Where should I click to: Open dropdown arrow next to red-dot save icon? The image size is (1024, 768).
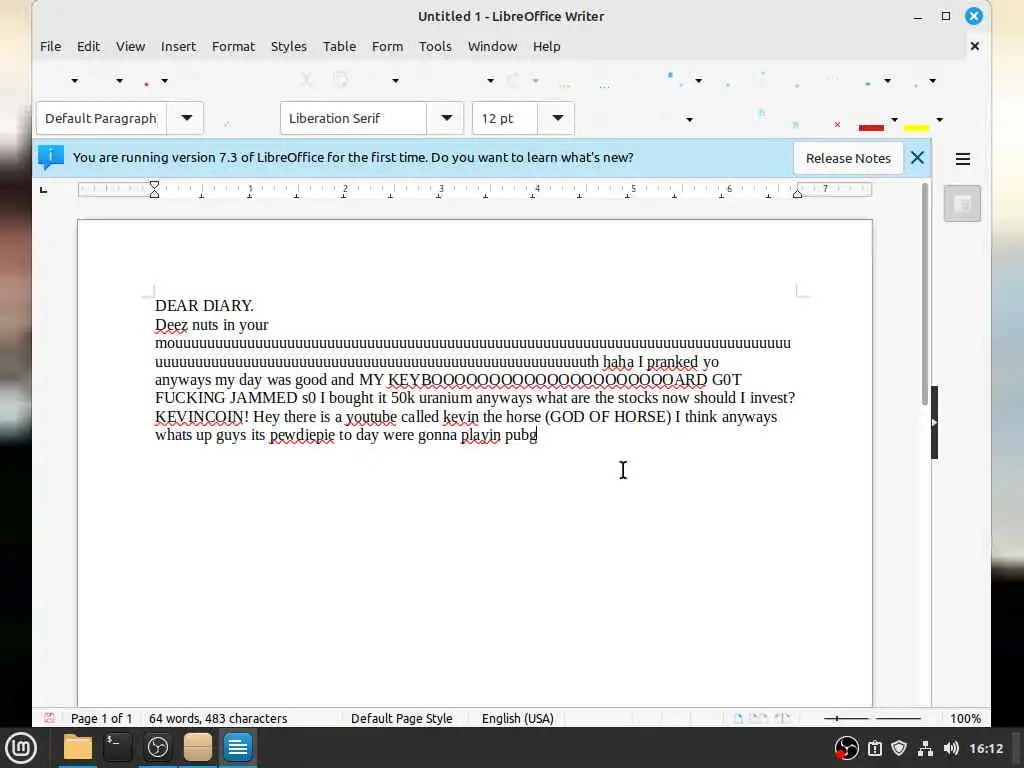pyautogui.click(x=164, y=81)
